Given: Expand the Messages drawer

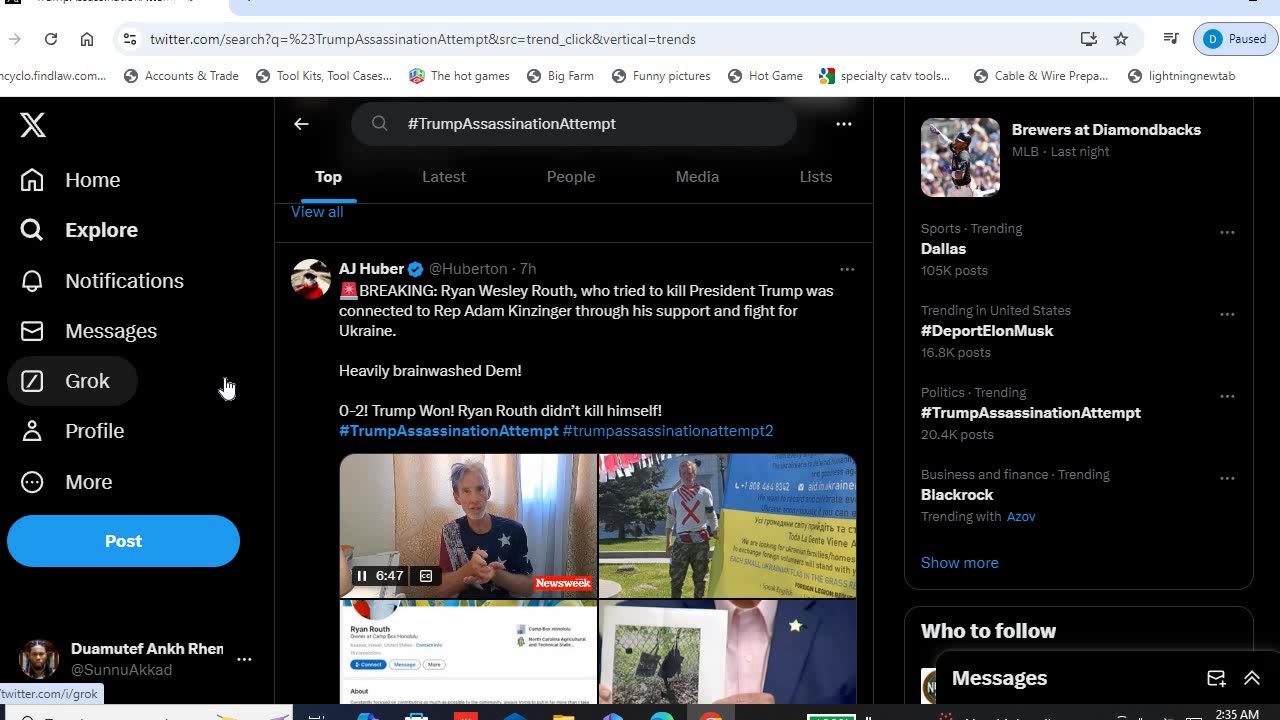Looking at the screenshot, I should tap(1252, 678).
